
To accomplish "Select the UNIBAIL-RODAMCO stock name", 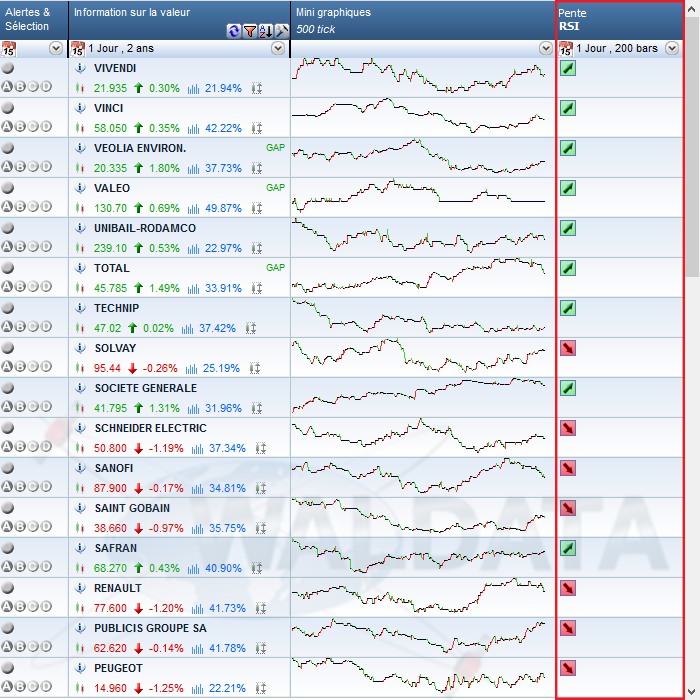I will [144, 228].
